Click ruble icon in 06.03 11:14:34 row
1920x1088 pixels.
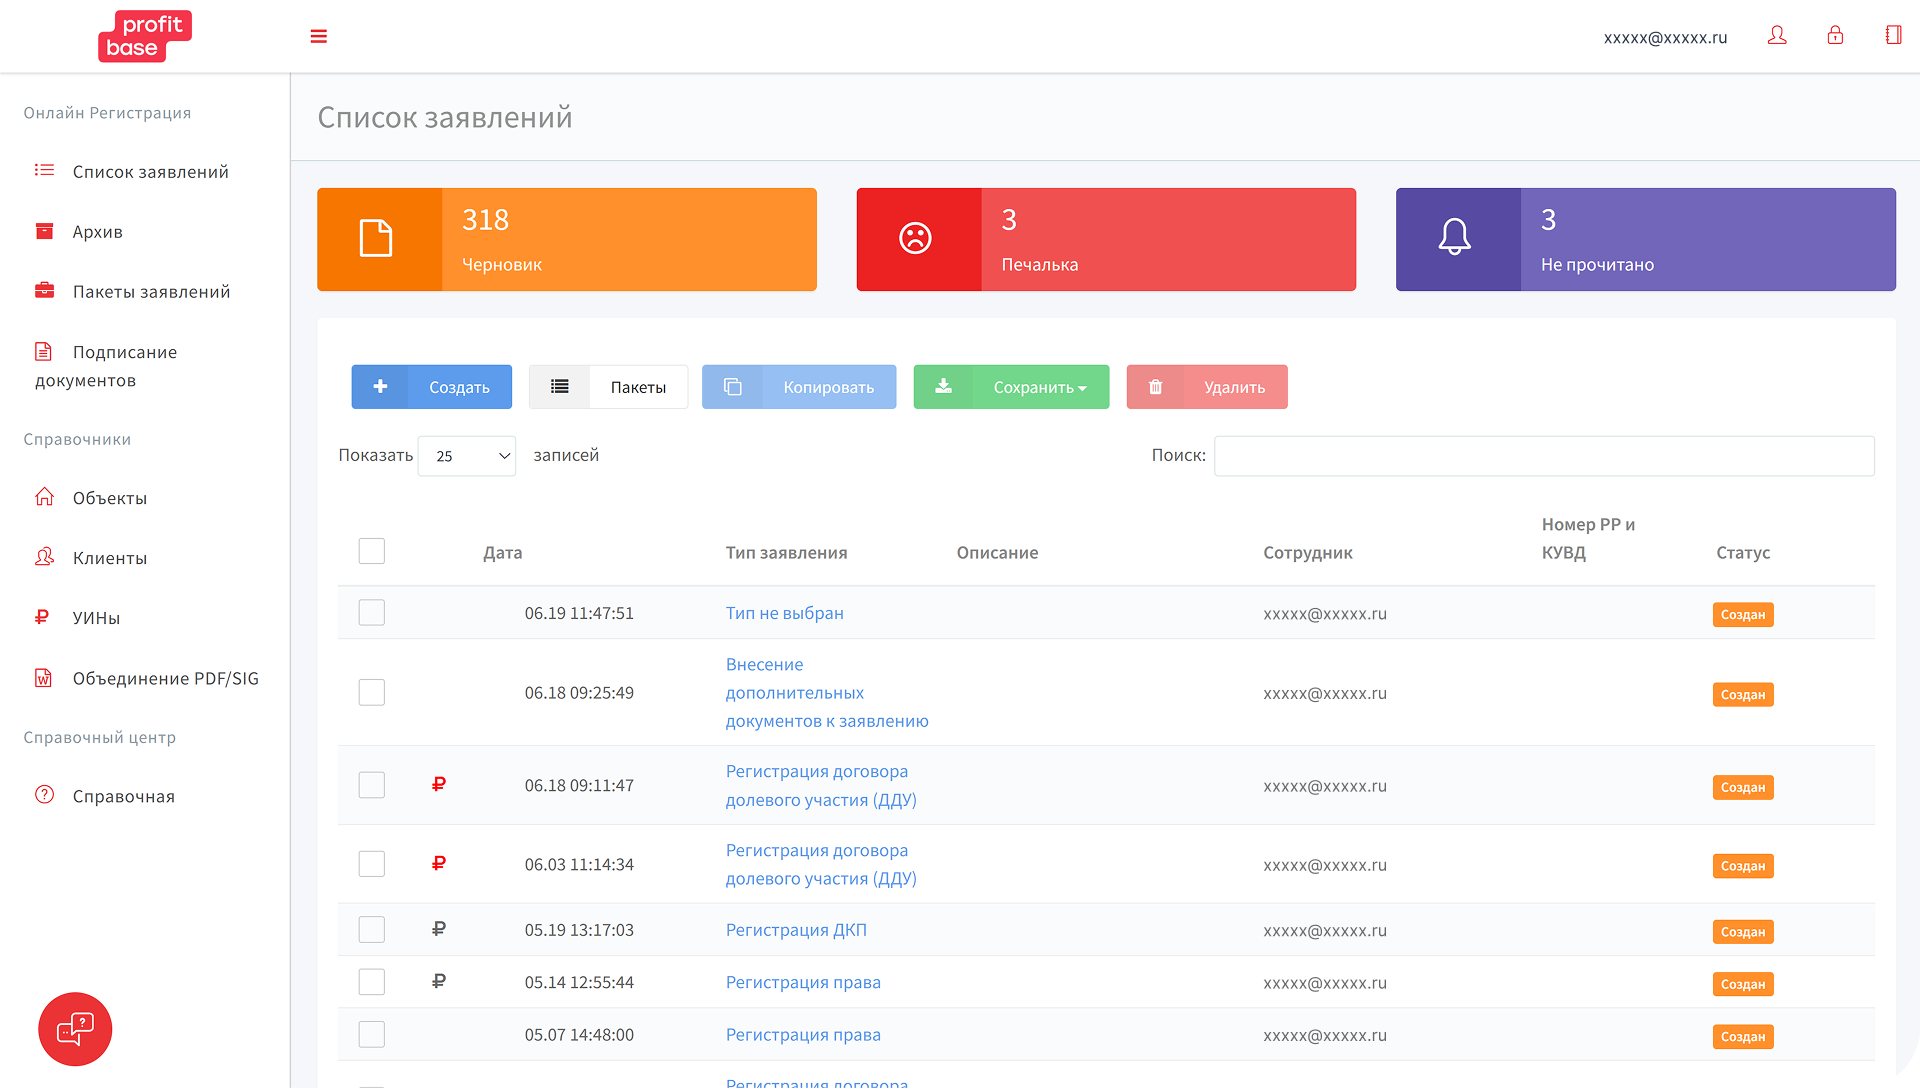438,864
